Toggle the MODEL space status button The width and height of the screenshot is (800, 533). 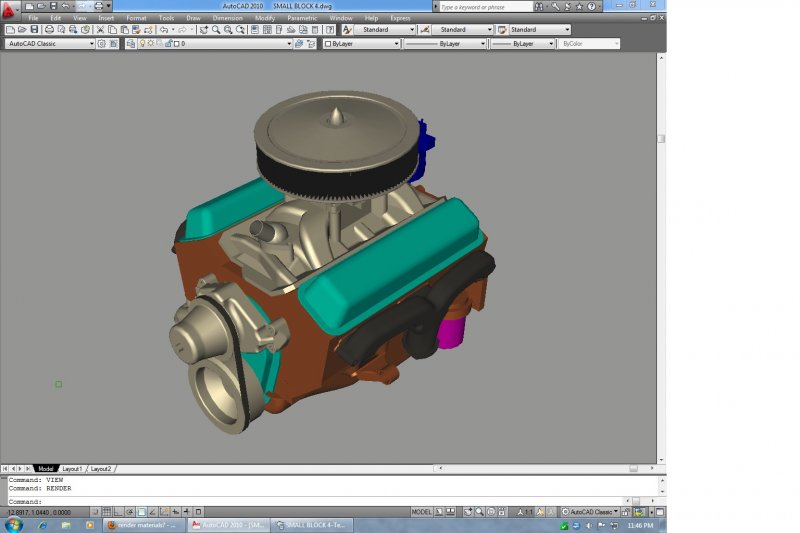pos(422,512)
